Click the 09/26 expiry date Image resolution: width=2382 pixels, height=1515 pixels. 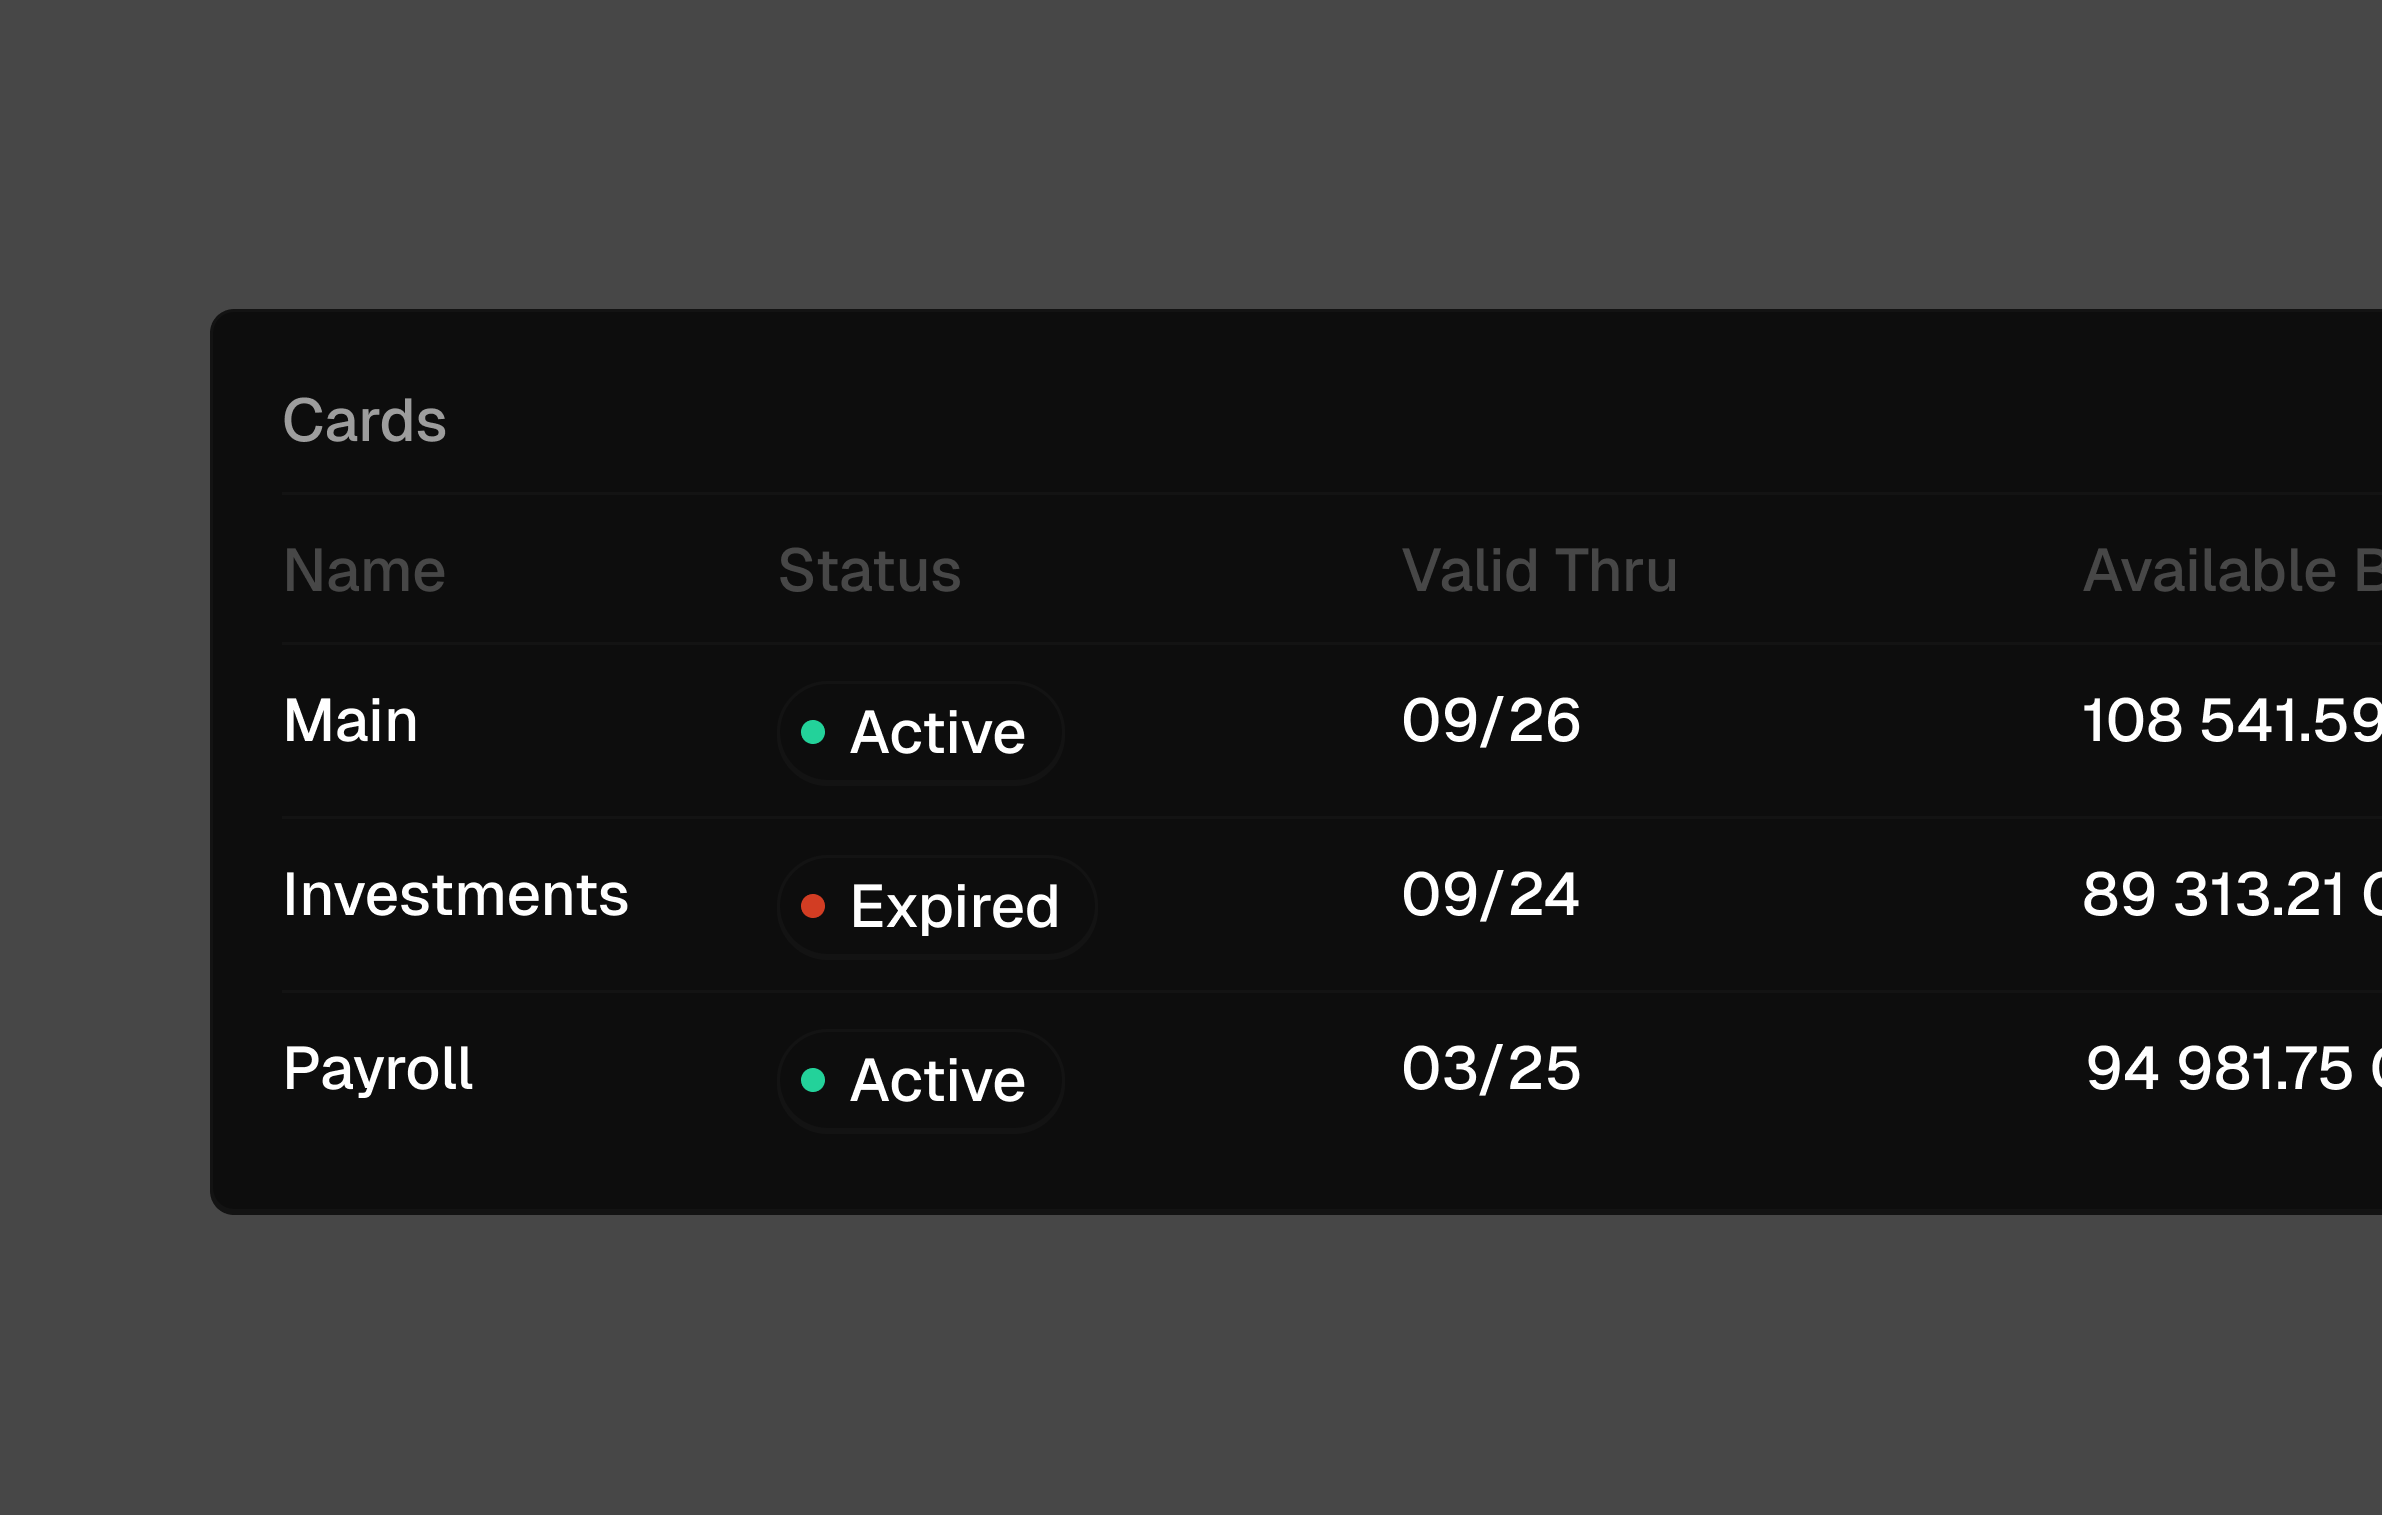pos(1491,721)
